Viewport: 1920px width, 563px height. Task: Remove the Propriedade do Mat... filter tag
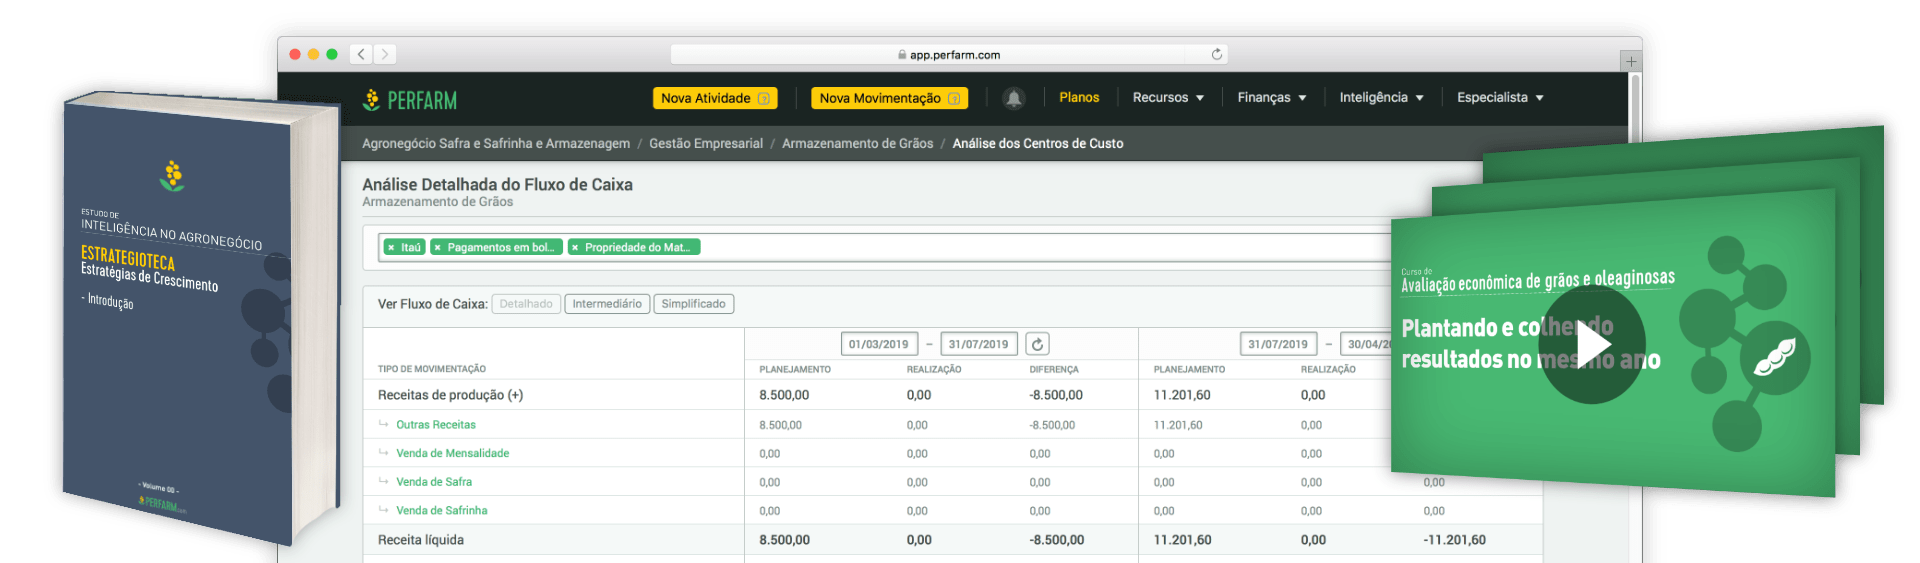(575, 247)
